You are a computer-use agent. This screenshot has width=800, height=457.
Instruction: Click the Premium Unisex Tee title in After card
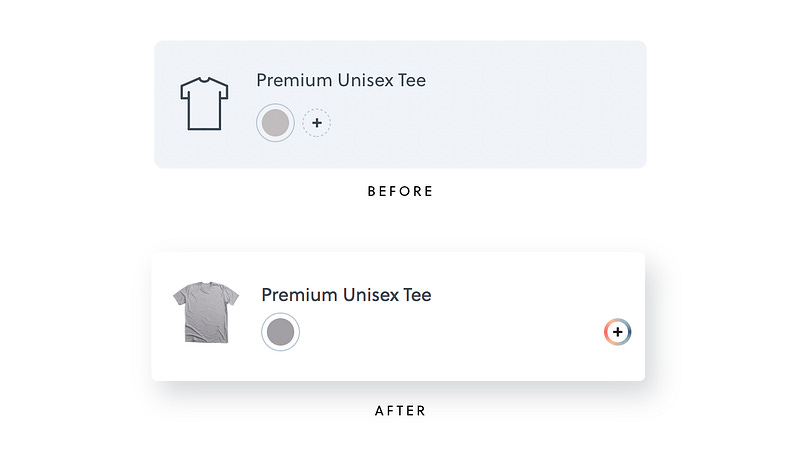click(346, 295)
